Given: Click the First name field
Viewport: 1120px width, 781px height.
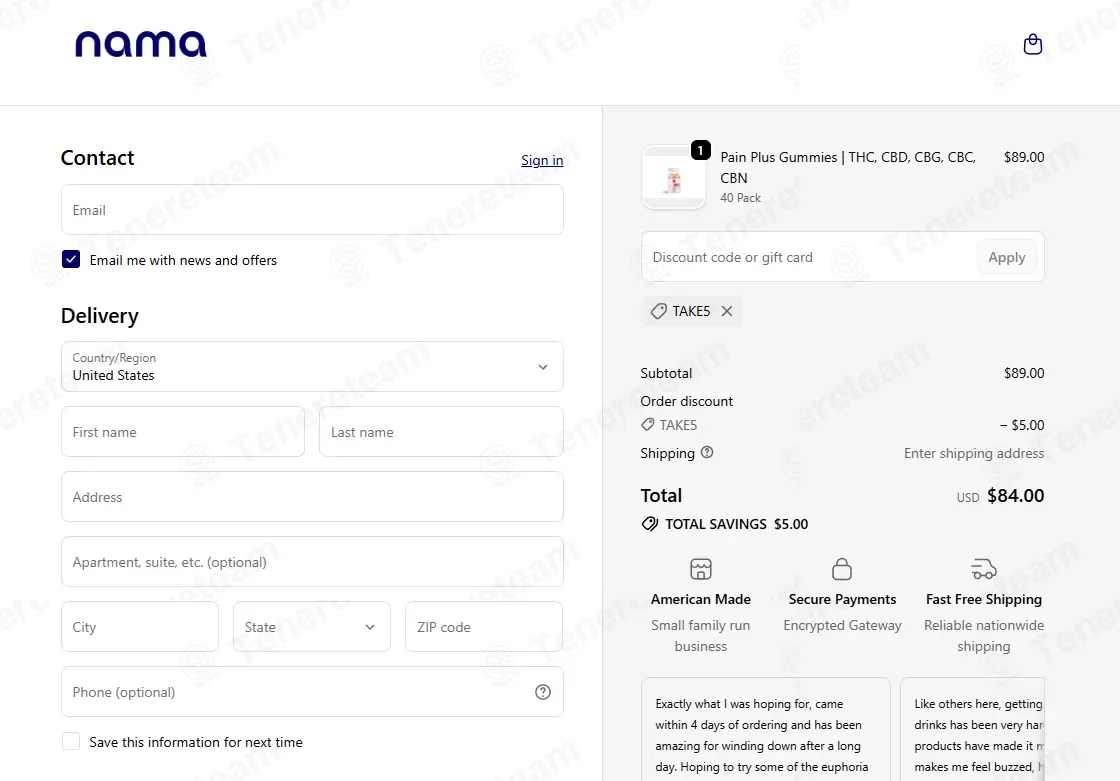Looking at the screenshot, I should click(183, 432).
